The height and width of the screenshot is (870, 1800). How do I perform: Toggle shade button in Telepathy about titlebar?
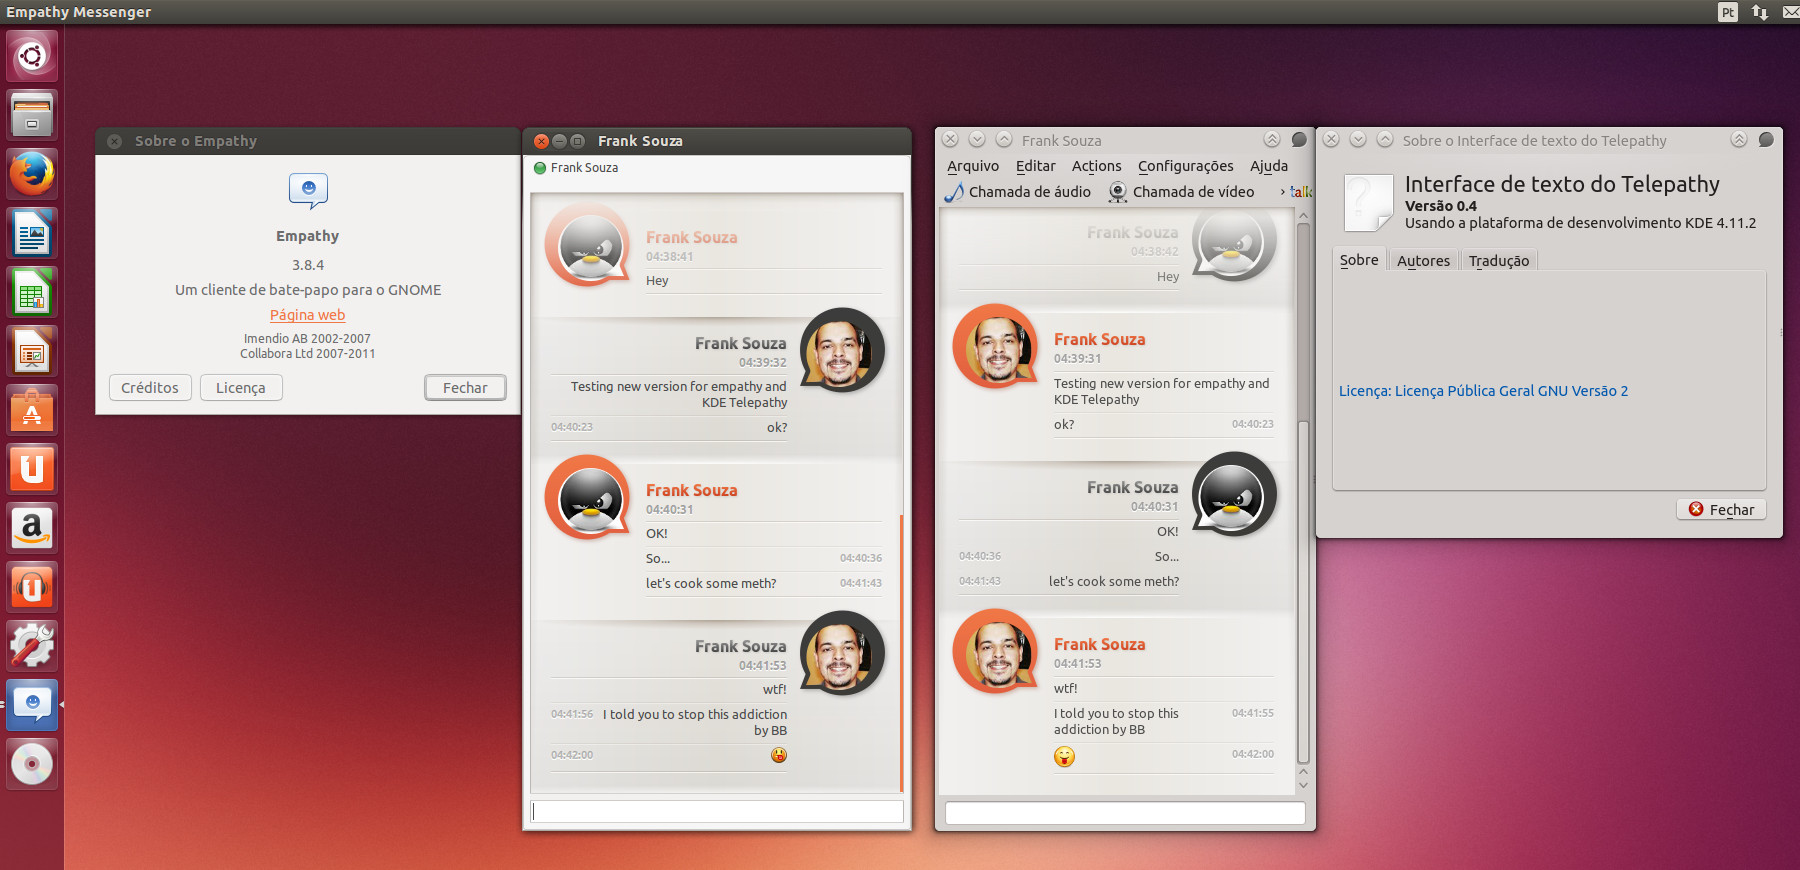[1739, 140]
